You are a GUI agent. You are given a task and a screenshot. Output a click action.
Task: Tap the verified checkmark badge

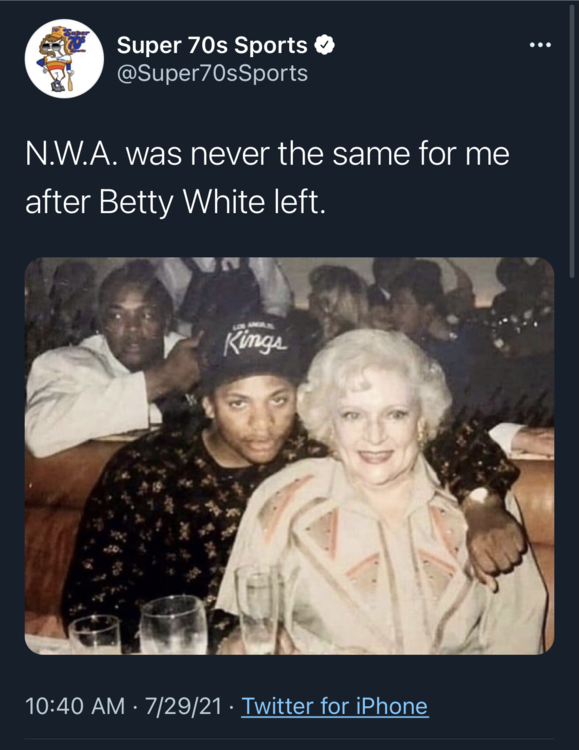(324, 45)
